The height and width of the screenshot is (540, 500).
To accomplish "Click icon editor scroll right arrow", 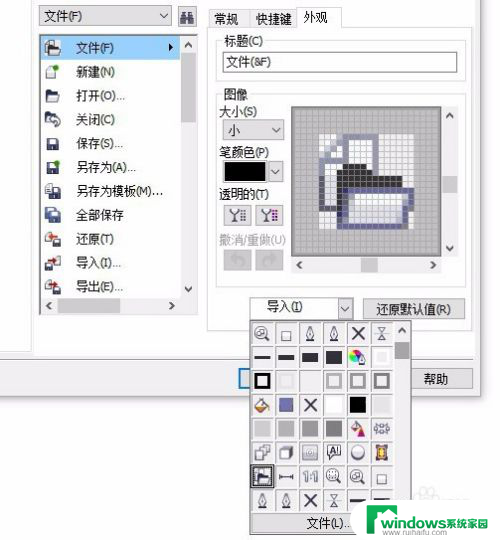I will click(433, 265).
